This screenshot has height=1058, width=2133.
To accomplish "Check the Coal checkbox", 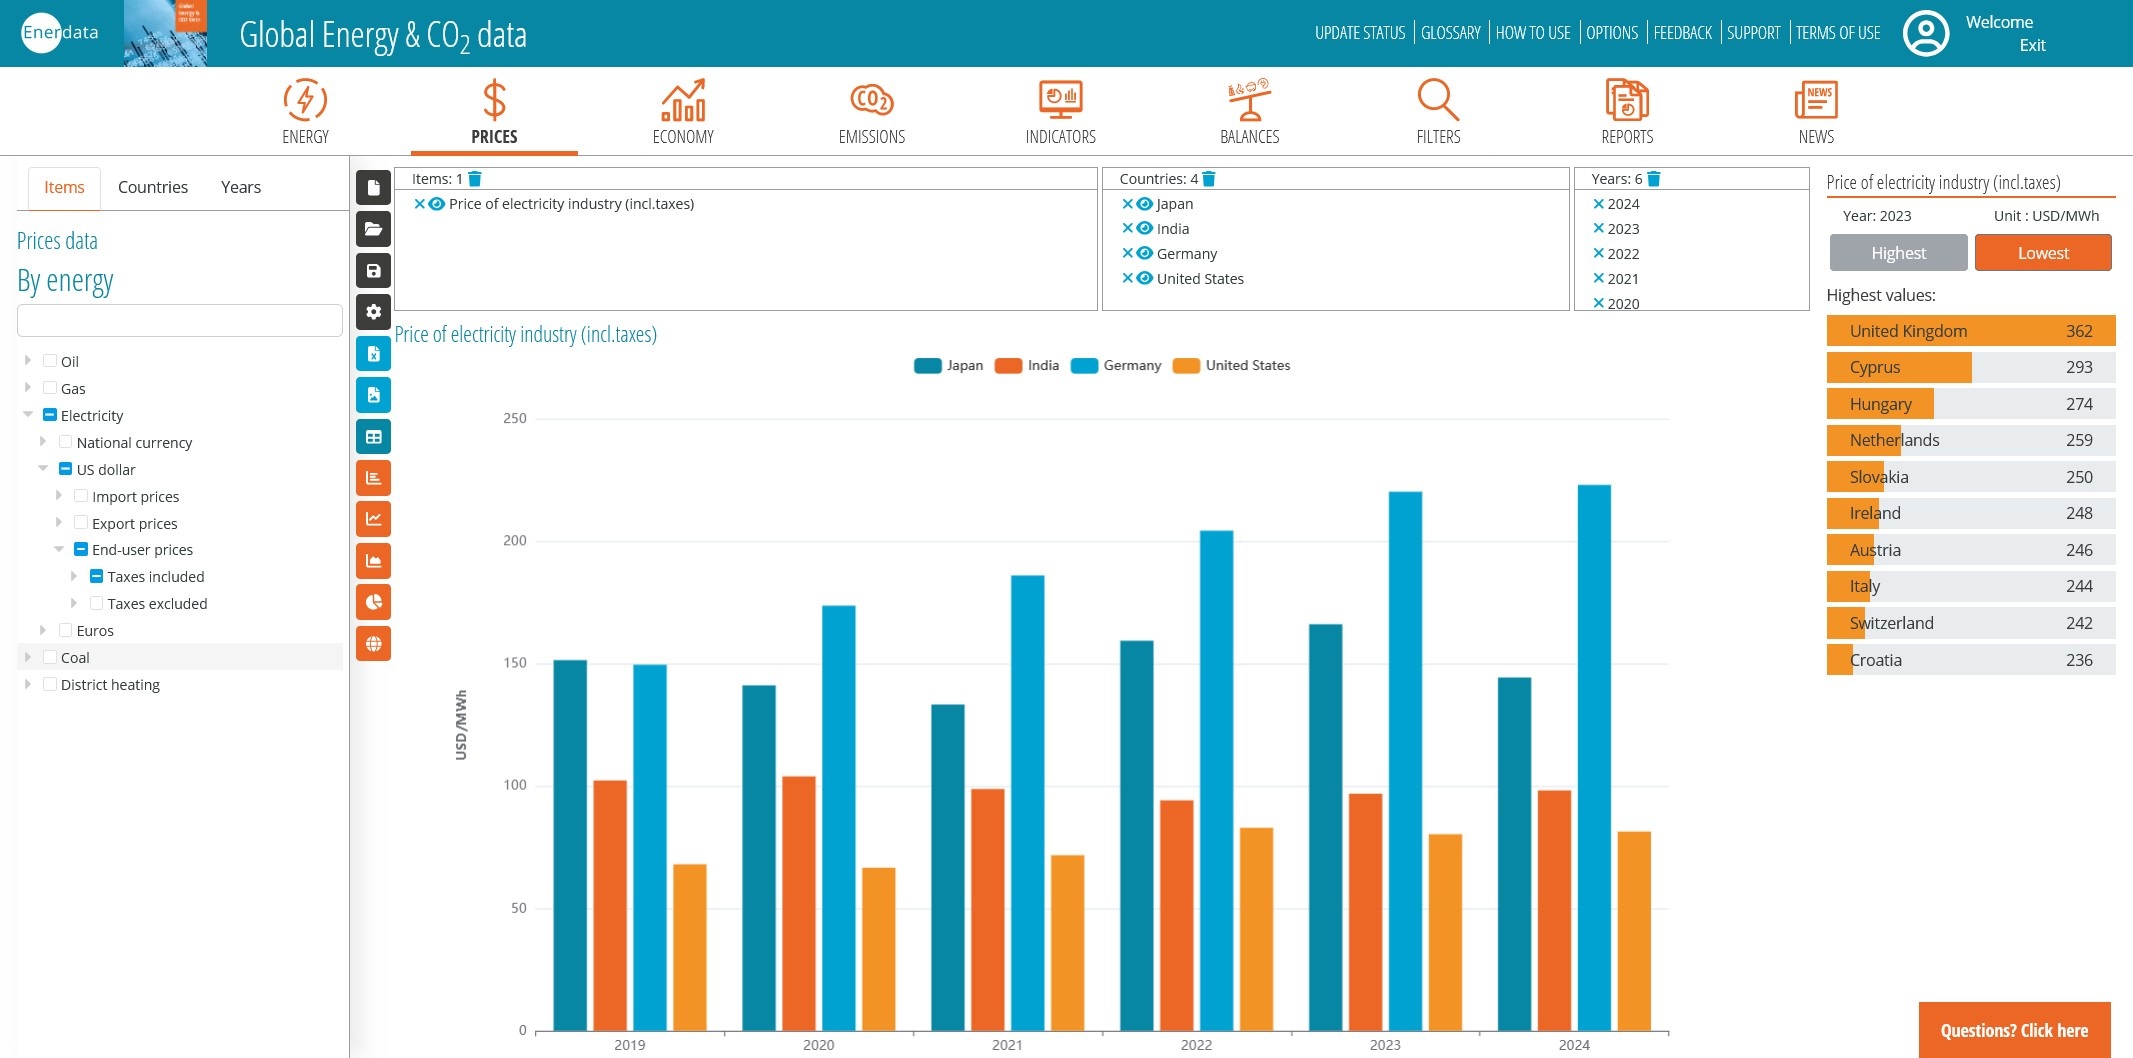I will pyautogui.click(x=50, y=657).
